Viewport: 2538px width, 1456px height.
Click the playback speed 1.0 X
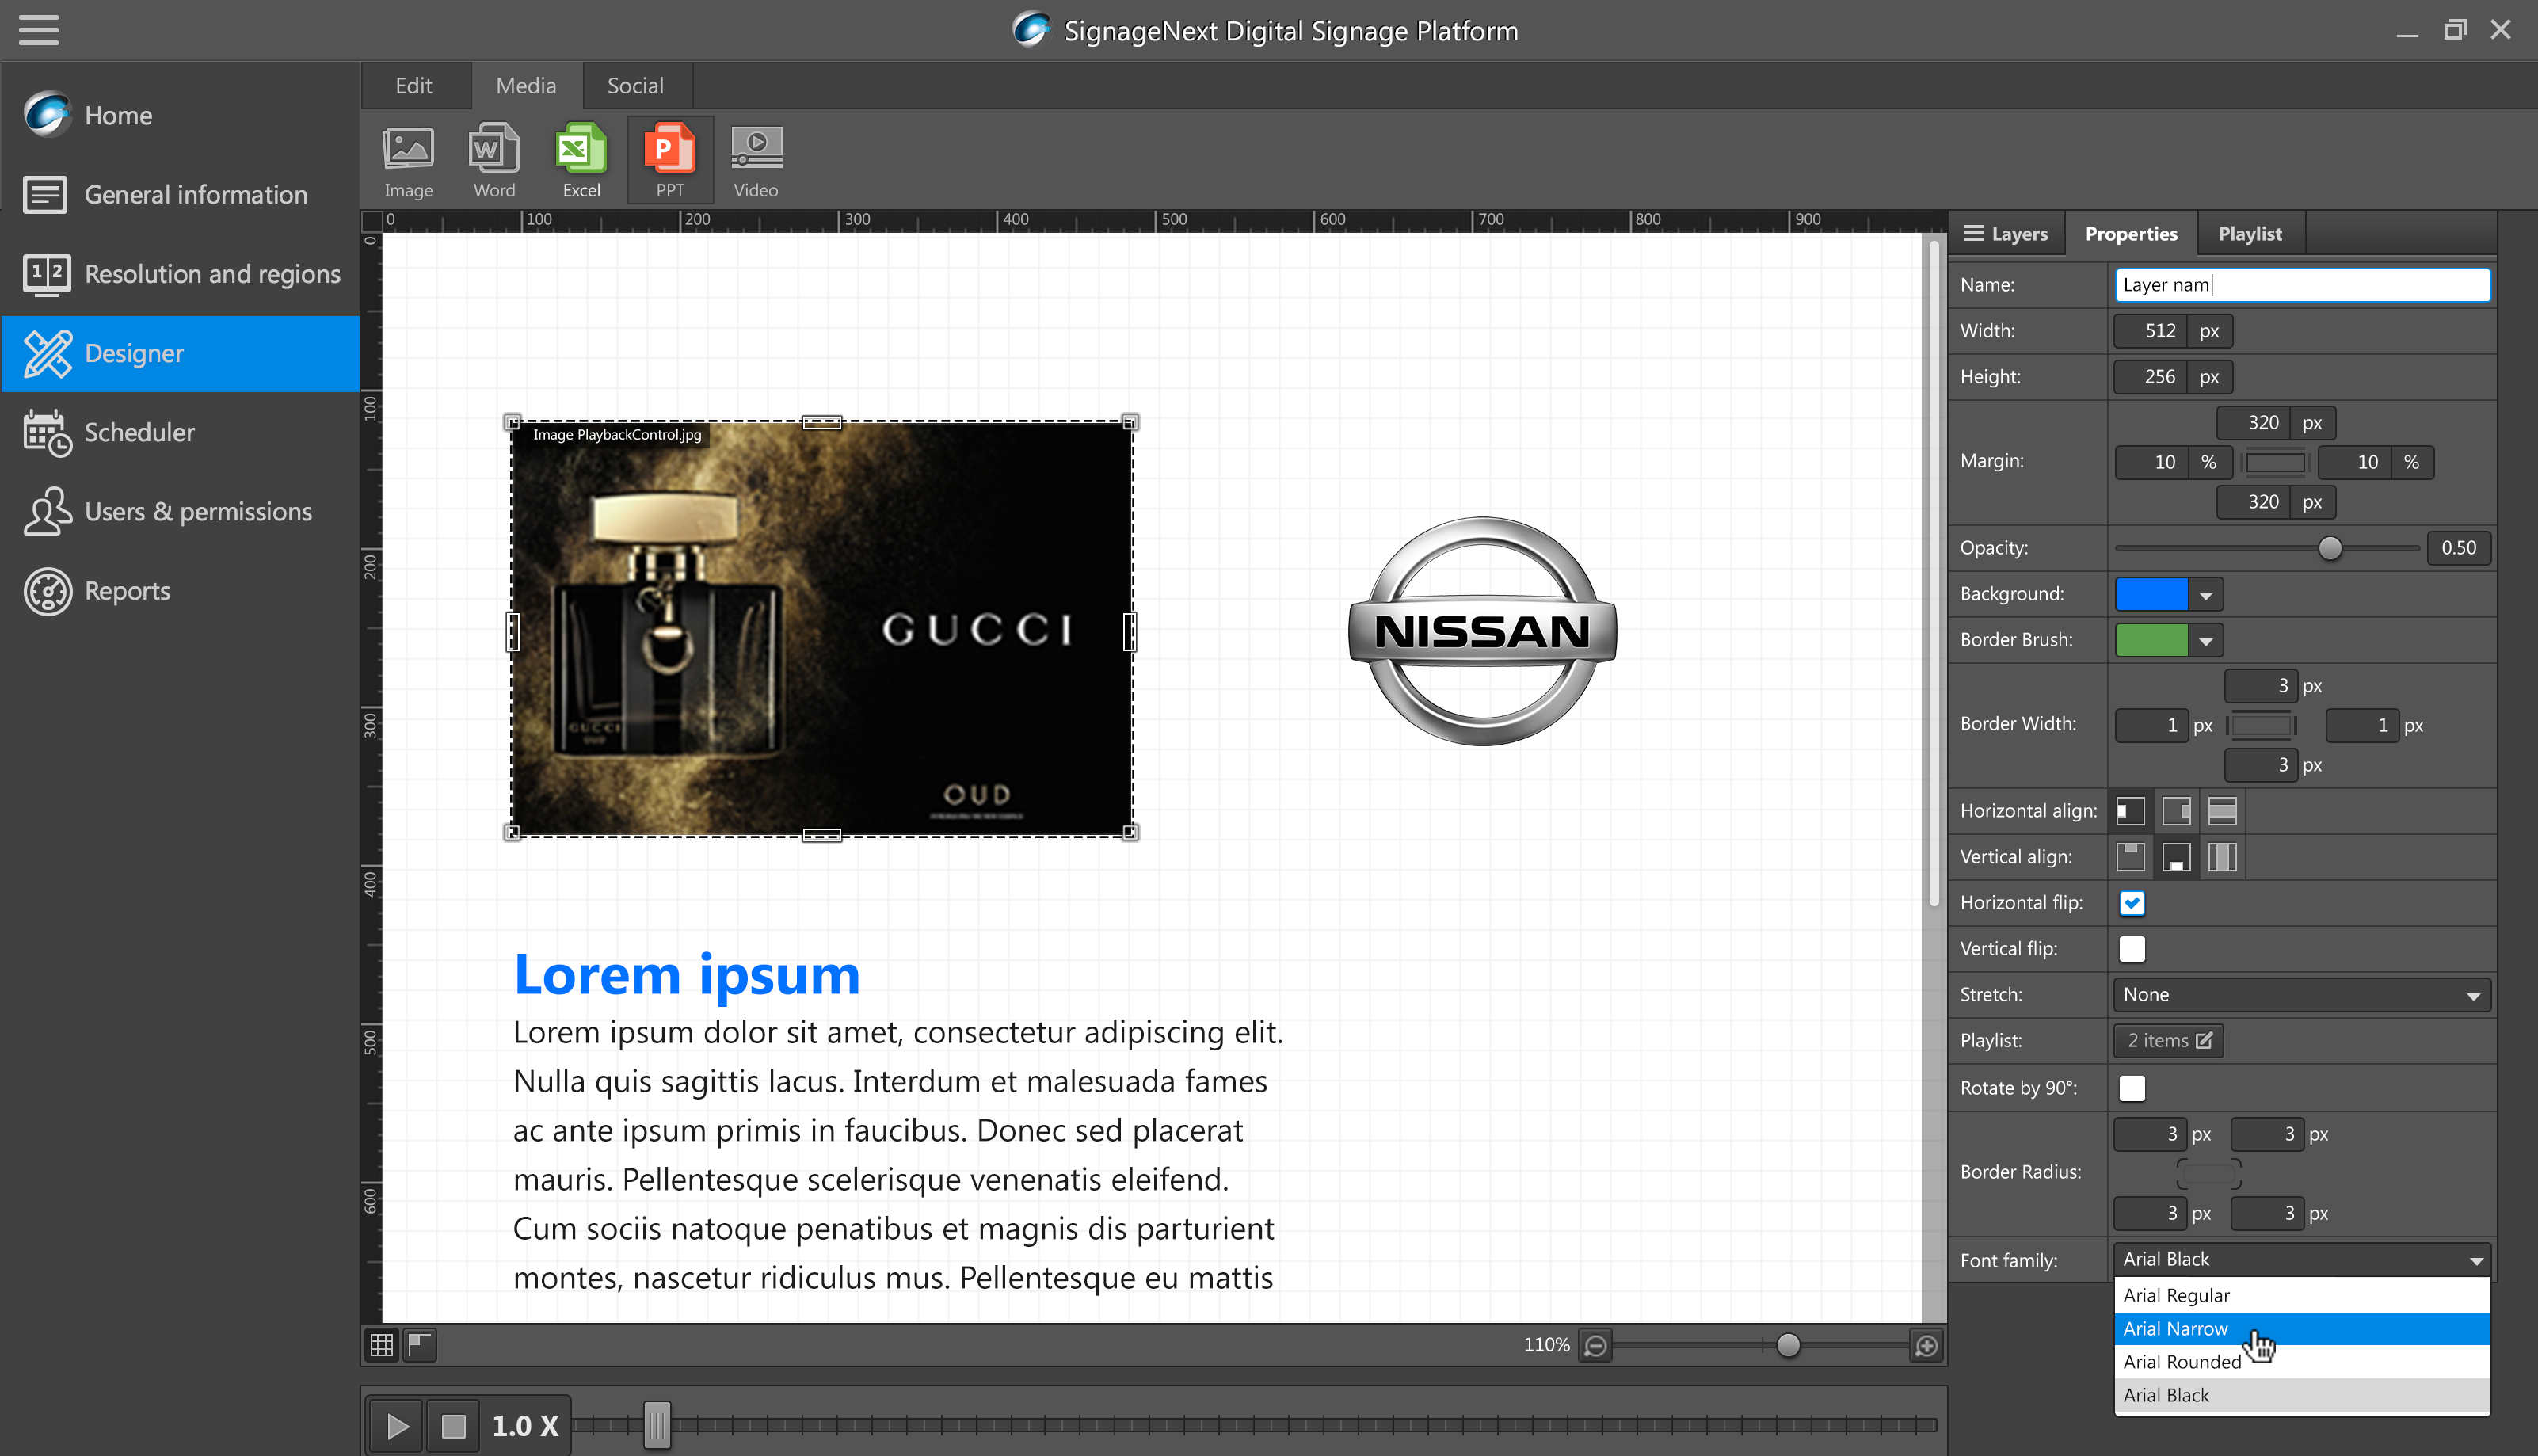(525, 1426)
